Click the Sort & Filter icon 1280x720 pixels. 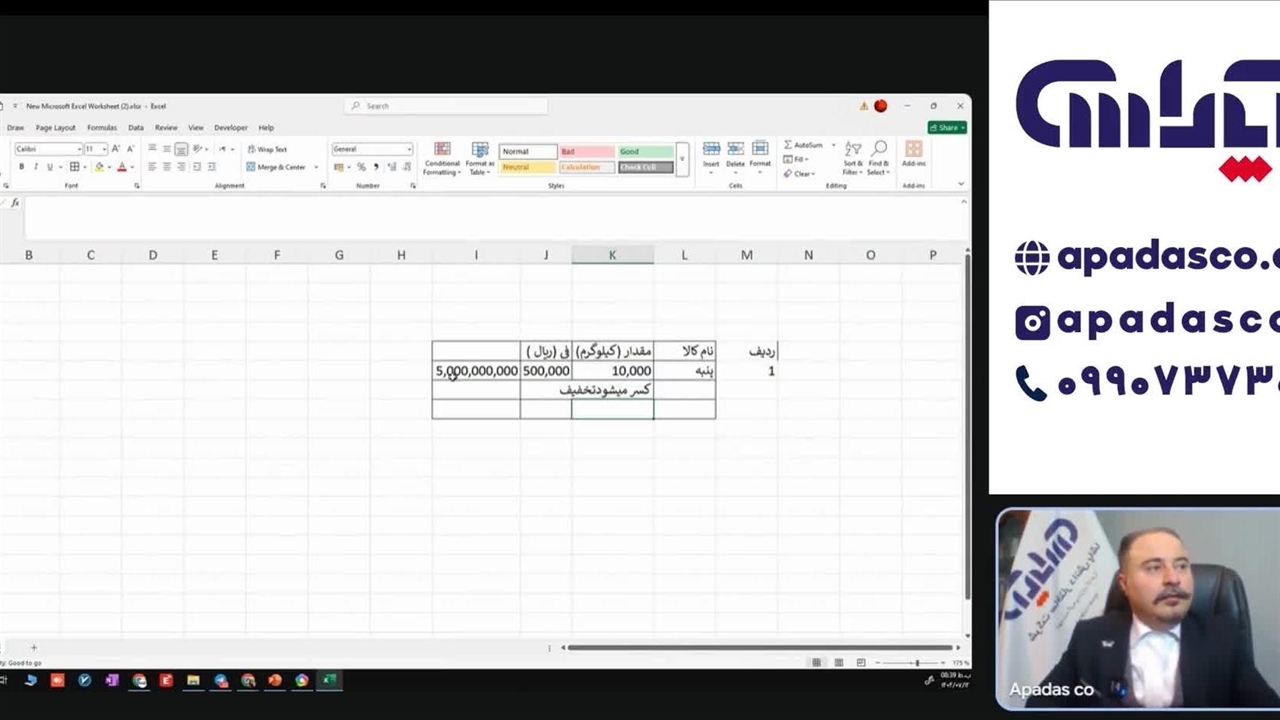point(853,150)
